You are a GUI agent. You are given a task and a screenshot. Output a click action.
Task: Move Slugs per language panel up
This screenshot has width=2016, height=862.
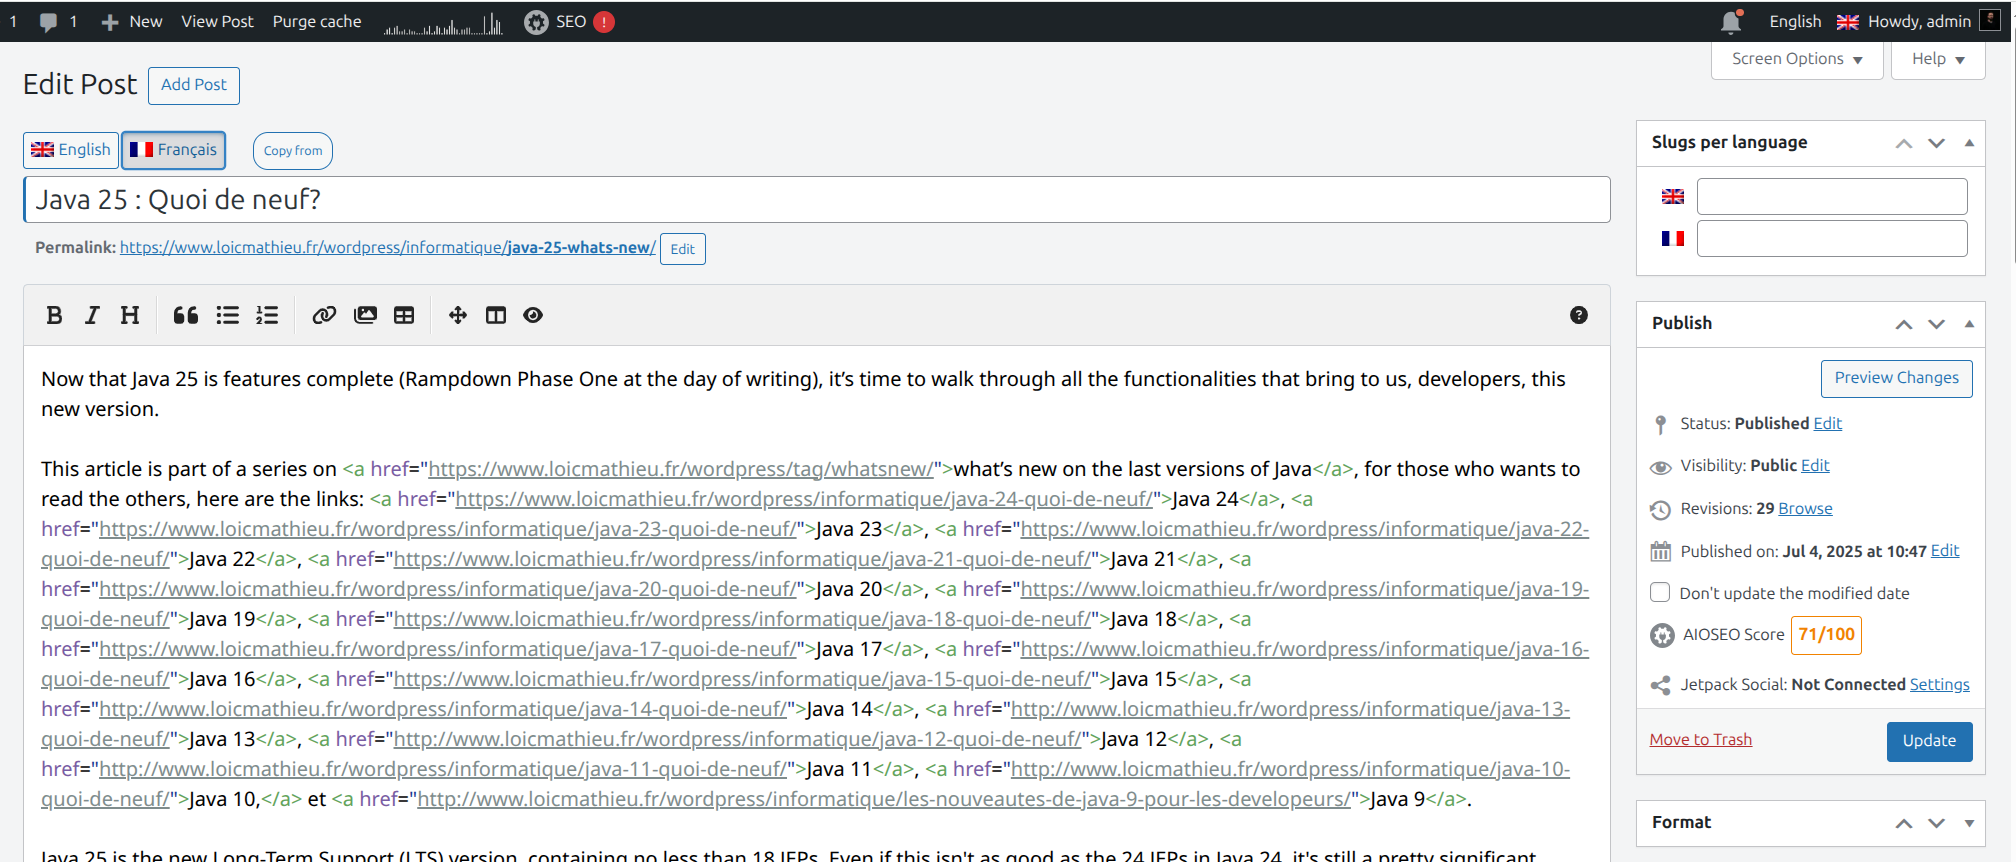click(1904, 143)
